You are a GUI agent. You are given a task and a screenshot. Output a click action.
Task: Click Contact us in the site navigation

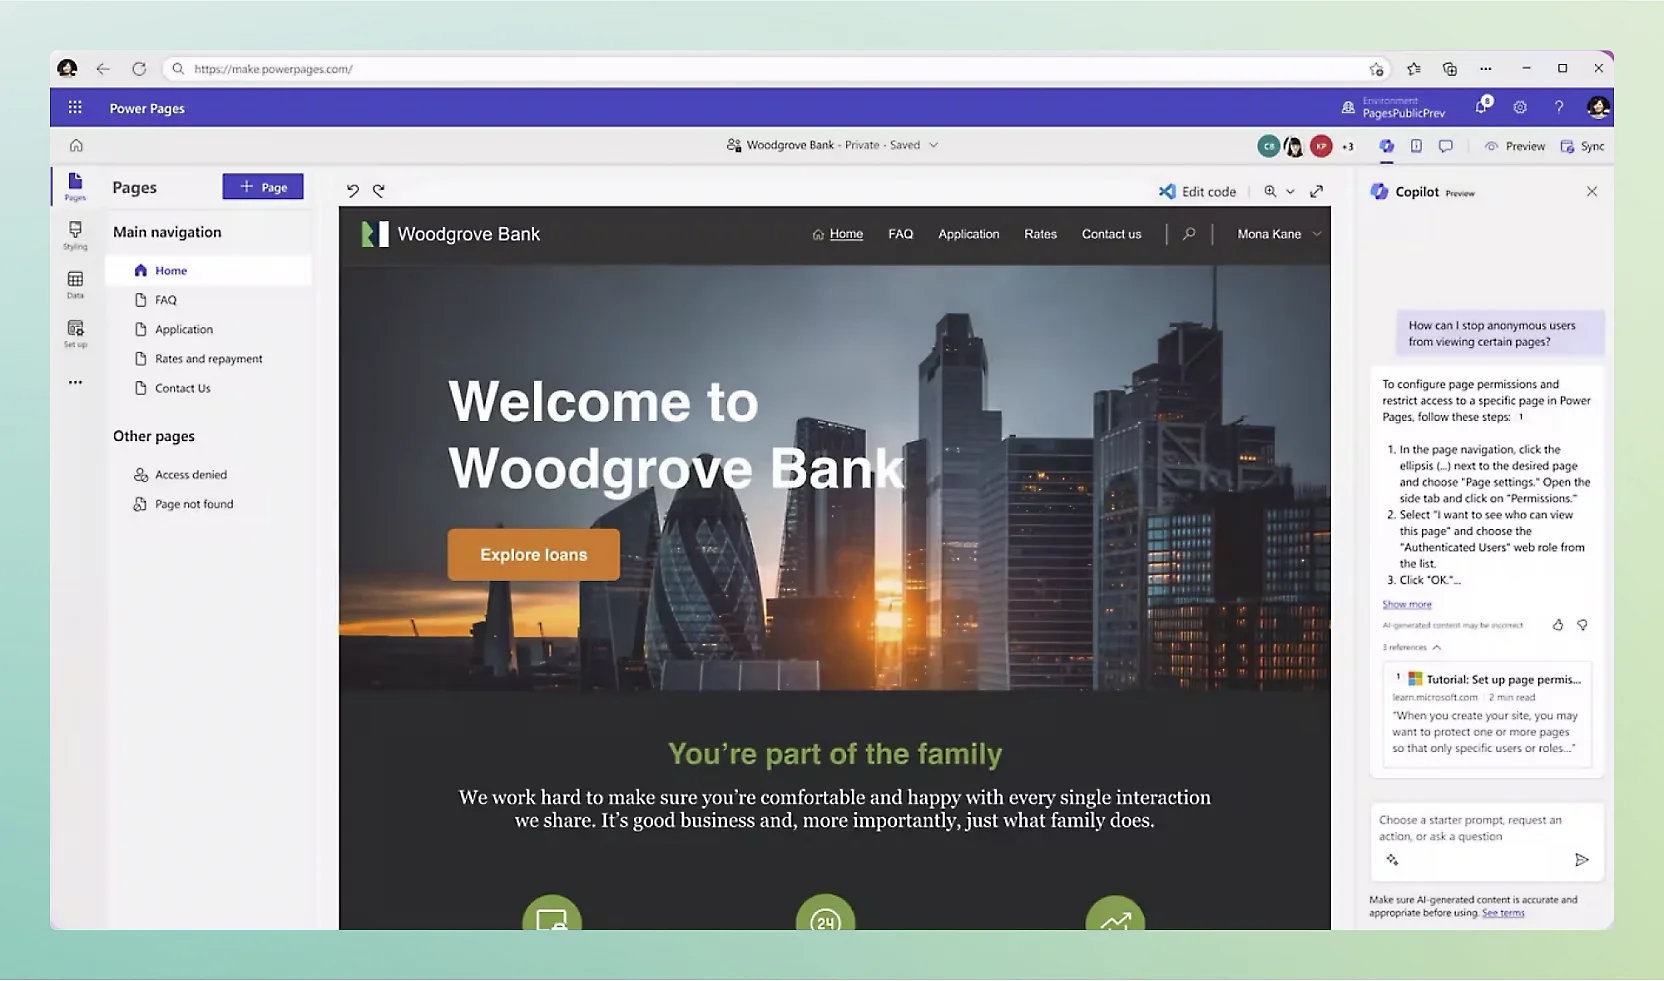(1111, 234)
